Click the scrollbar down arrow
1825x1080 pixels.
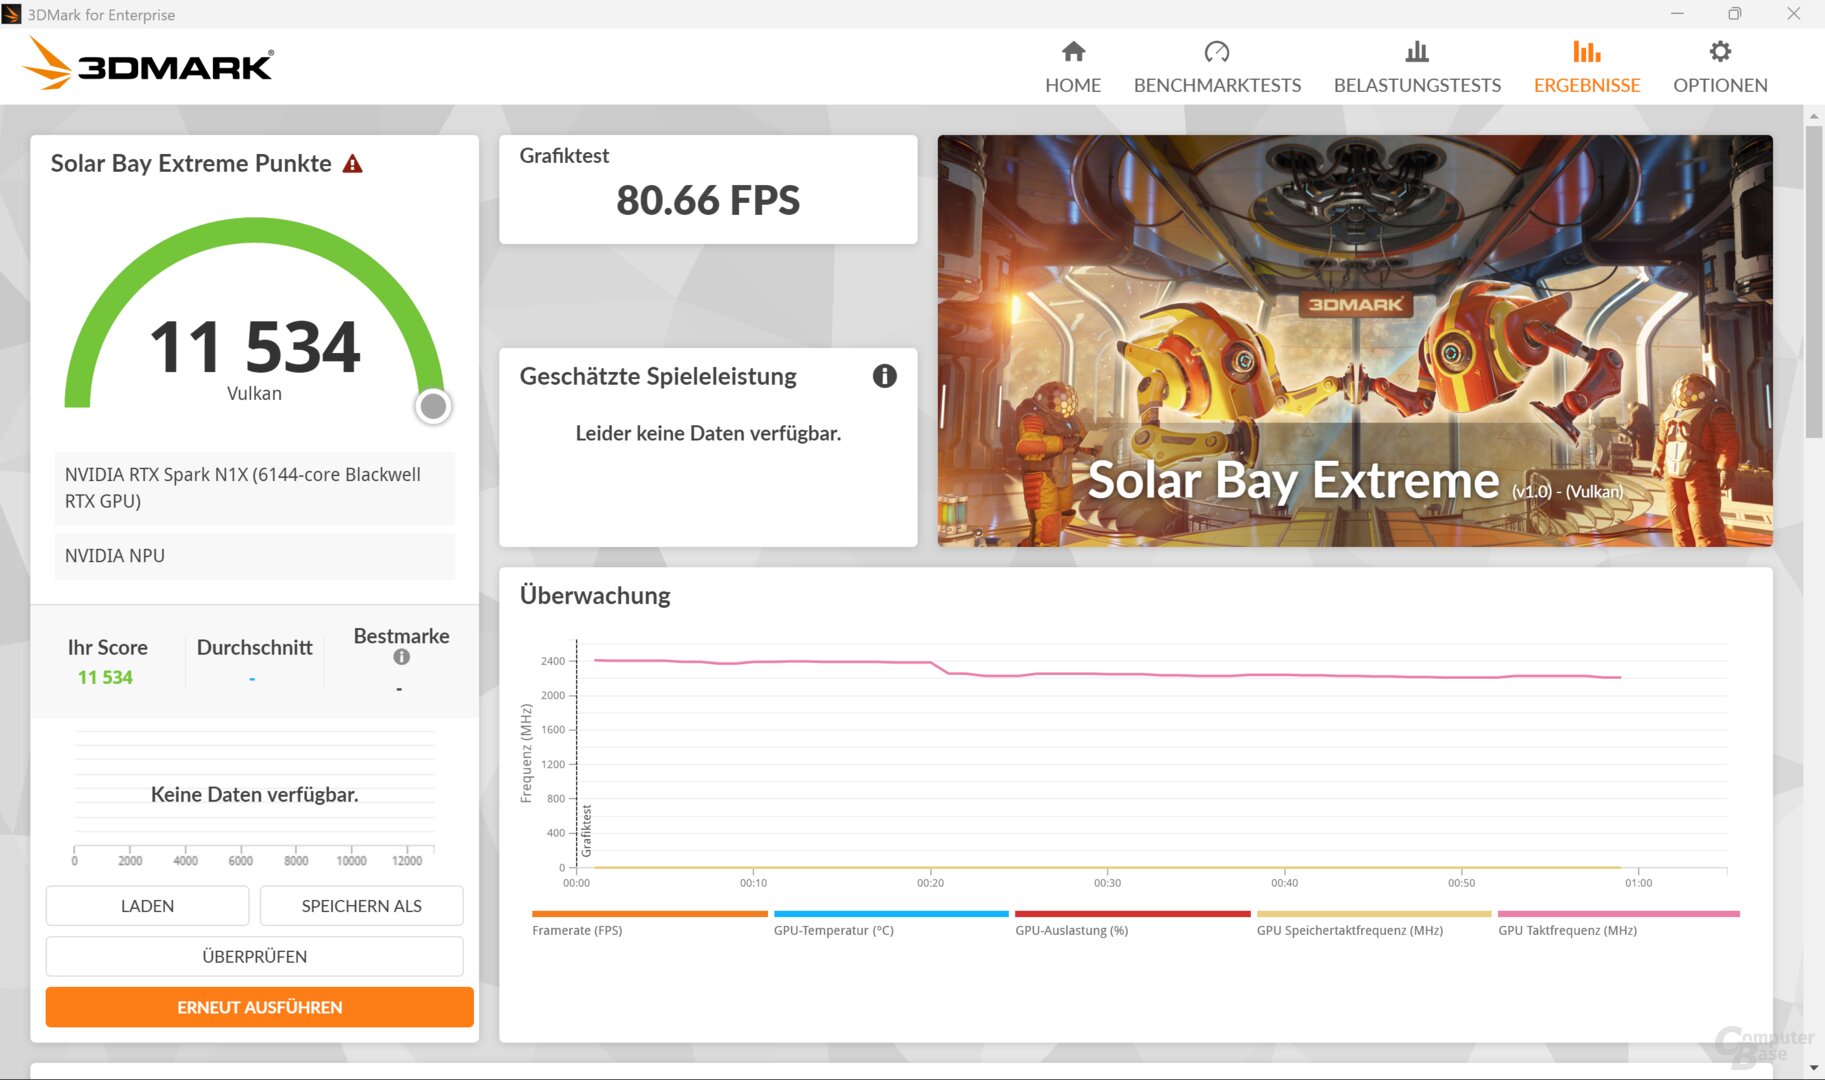click(1814, 1068)
